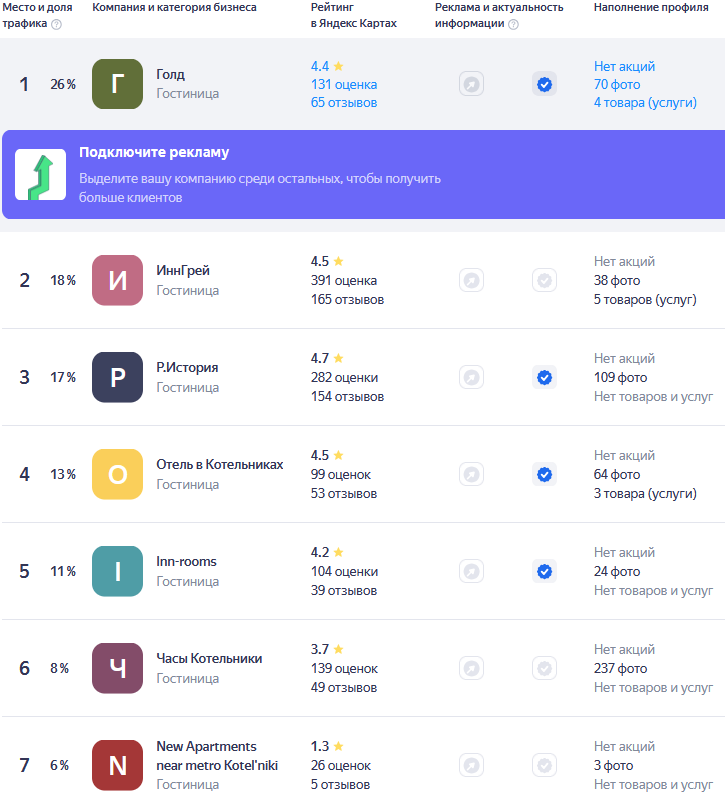Click the ad icon in Inn-rooms row

point(471,571)
